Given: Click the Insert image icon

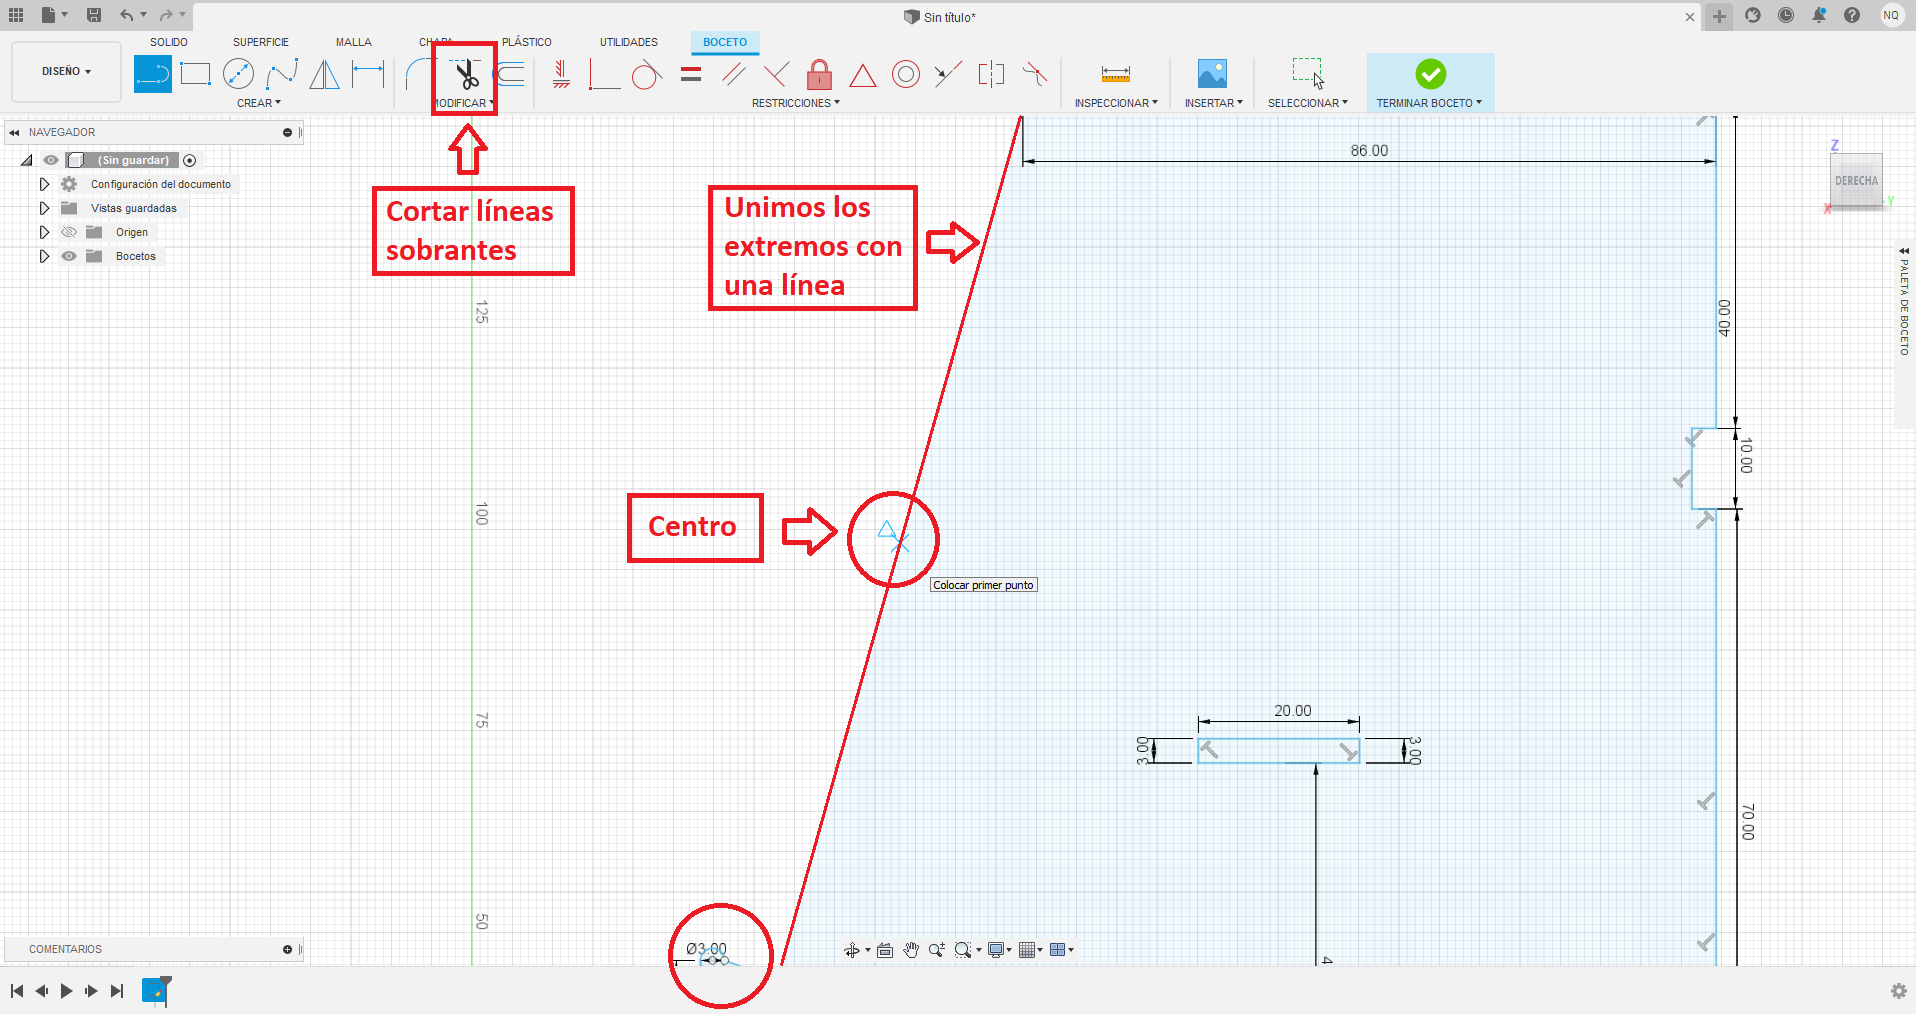Looking at the screenshot, I should (x=1212, y=74).
